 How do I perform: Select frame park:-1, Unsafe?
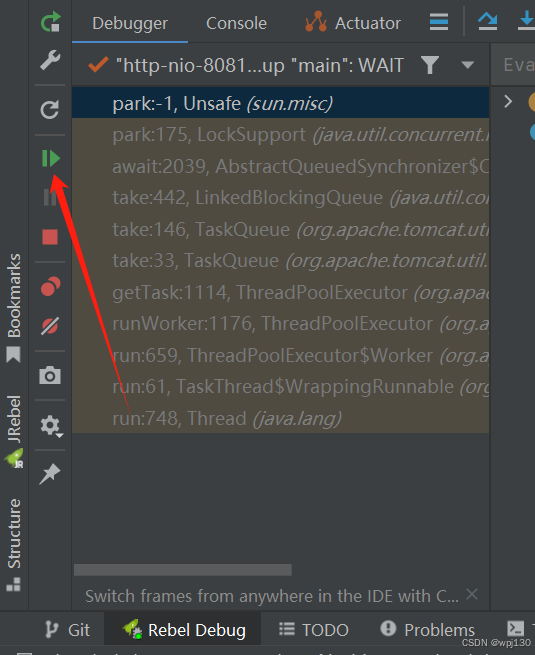280,103
